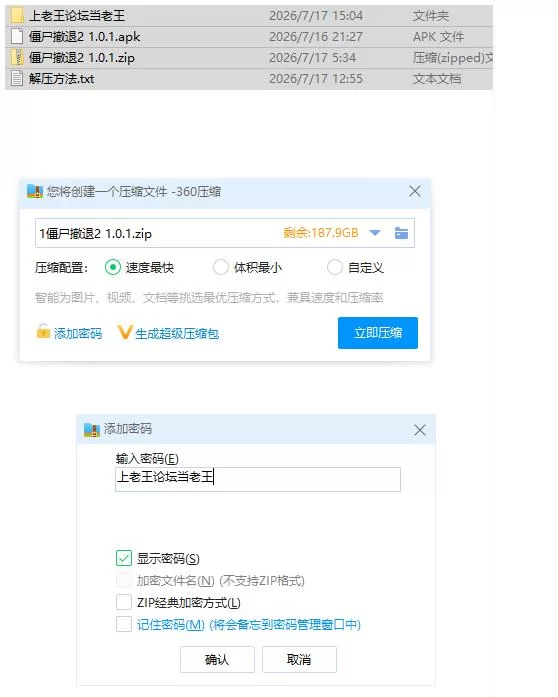
Task: Select the 上老王论坛当老王 folder icon
Action: click(17, 16)
